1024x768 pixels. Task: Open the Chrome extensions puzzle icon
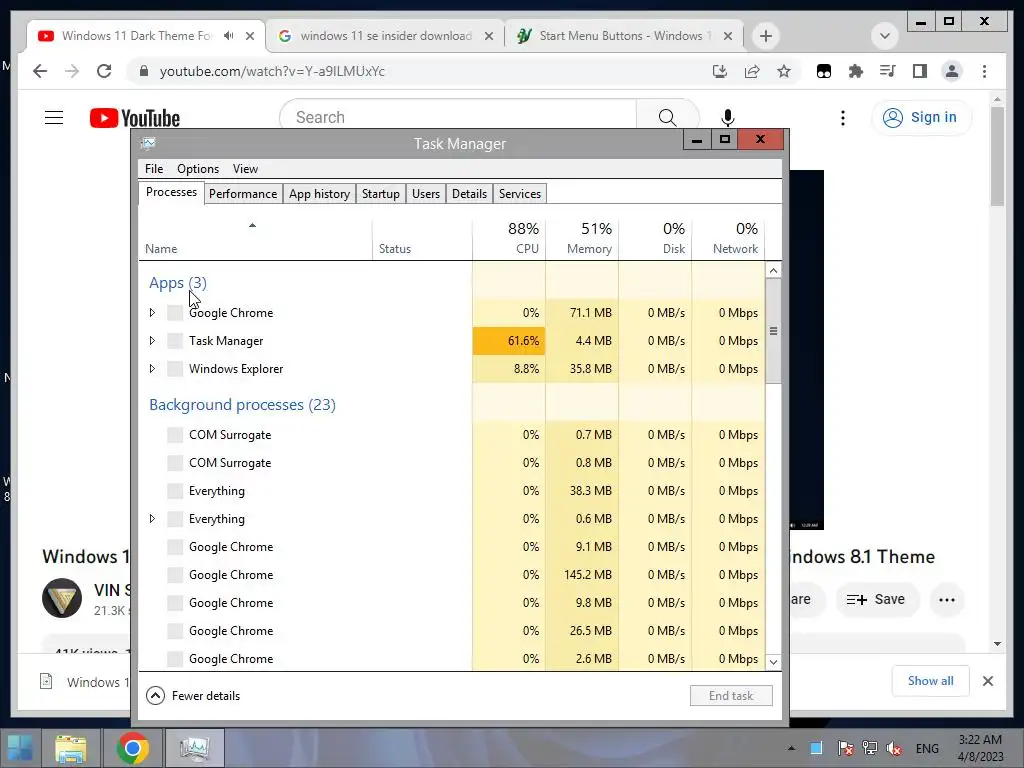(856, 71)
